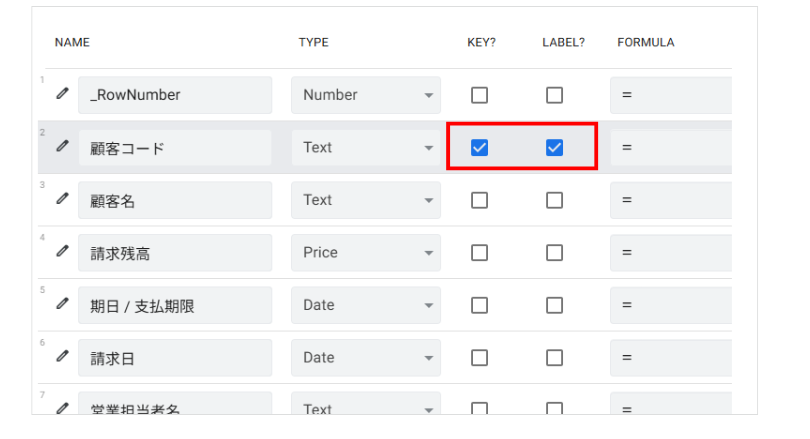This screenshot has width=810, height=439.
Task: Click the formula field for _RowNumber
Action: click(x=670, y=95)
